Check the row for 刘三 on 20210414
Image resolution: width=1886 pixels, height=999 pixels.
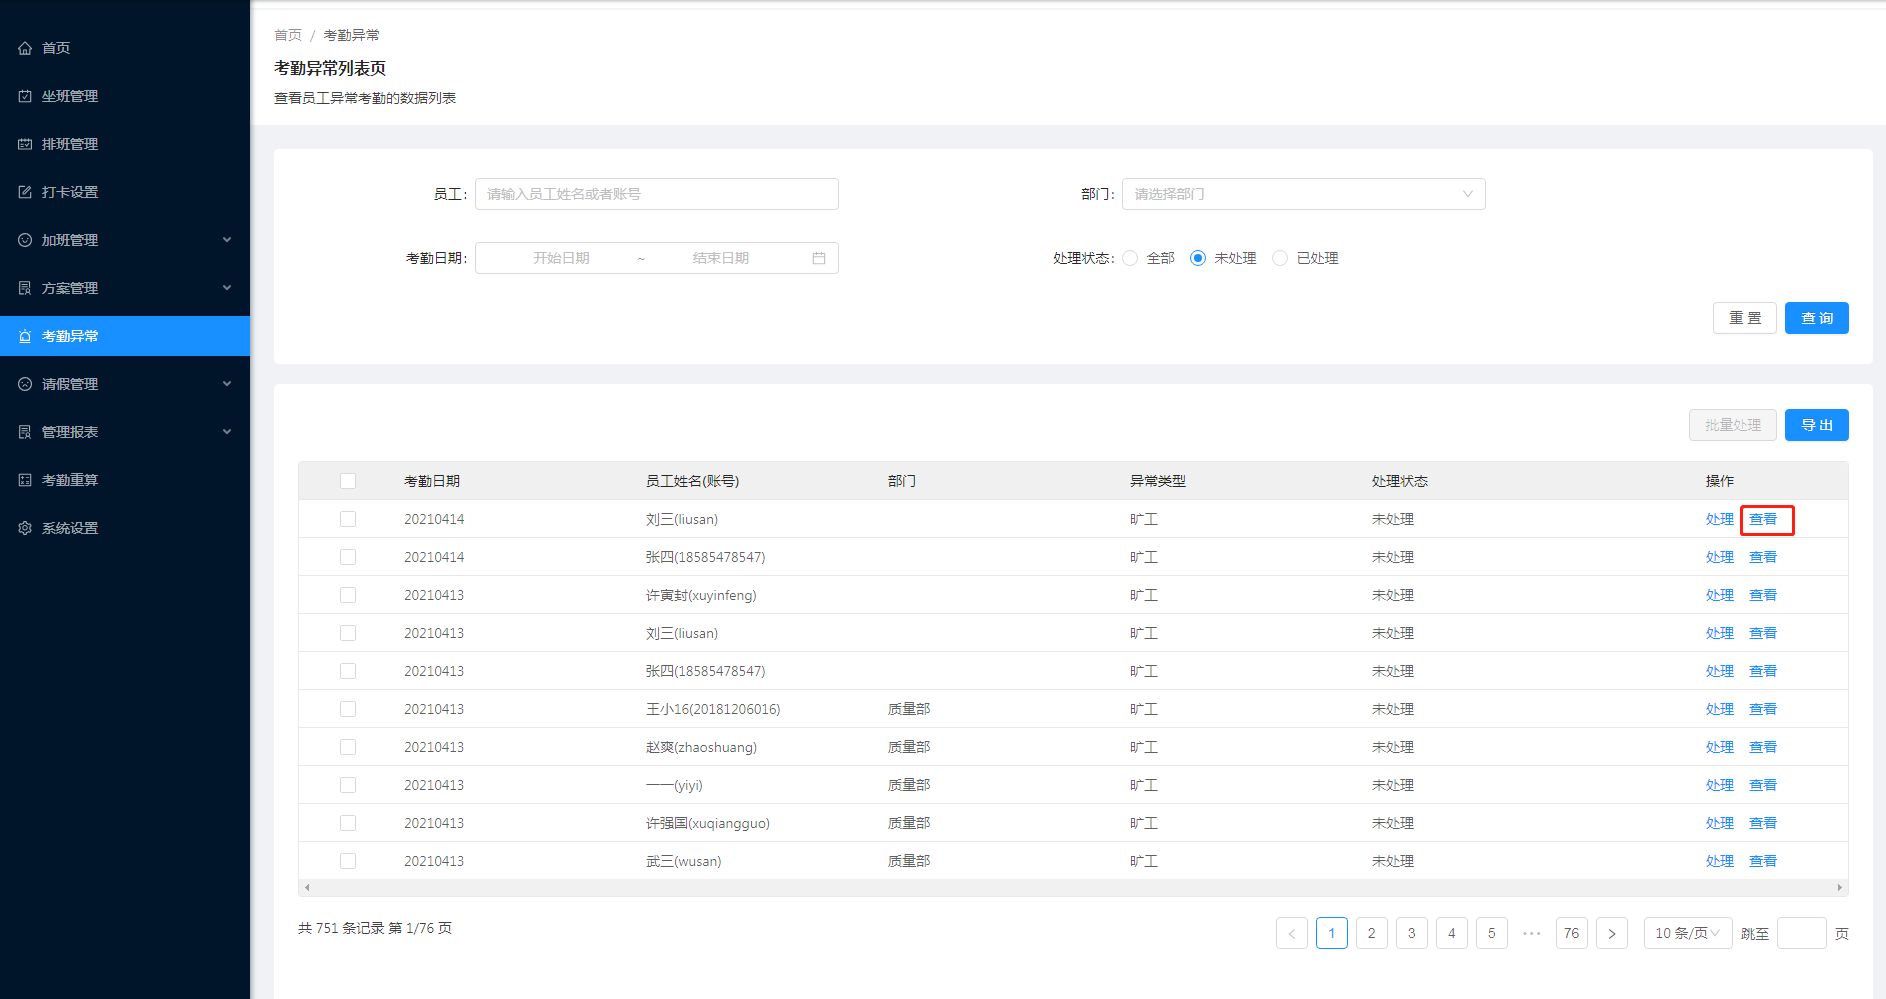(348, 519)
